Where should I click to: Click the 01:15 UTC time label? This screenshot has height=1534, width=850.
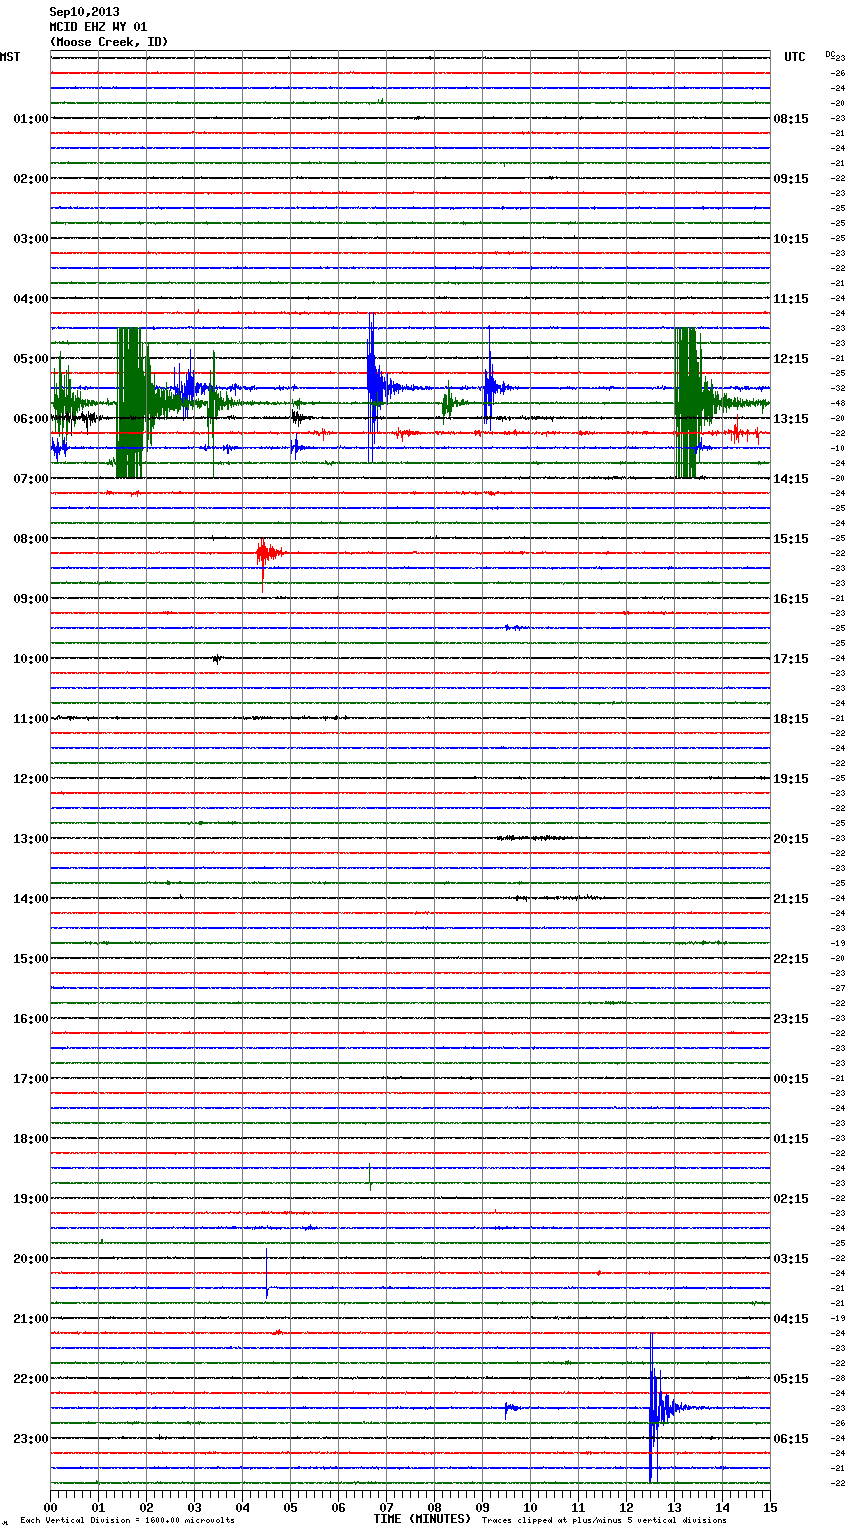(x=791, y=1138)
